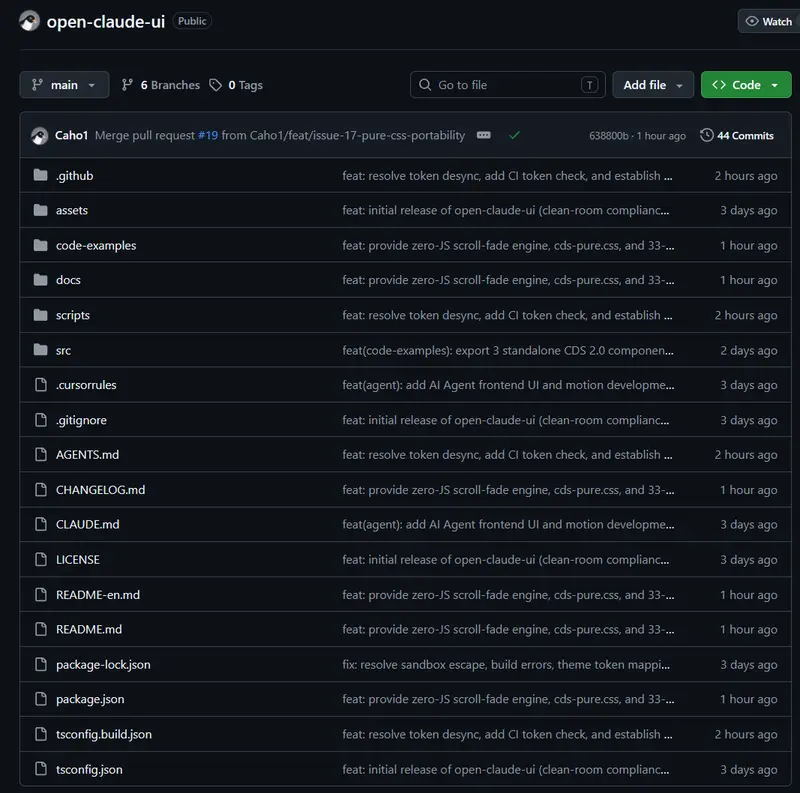Viewport: 800px width, 793px height.
Task: Open the .cursorrules commit message link
Action: coord(508,385)
